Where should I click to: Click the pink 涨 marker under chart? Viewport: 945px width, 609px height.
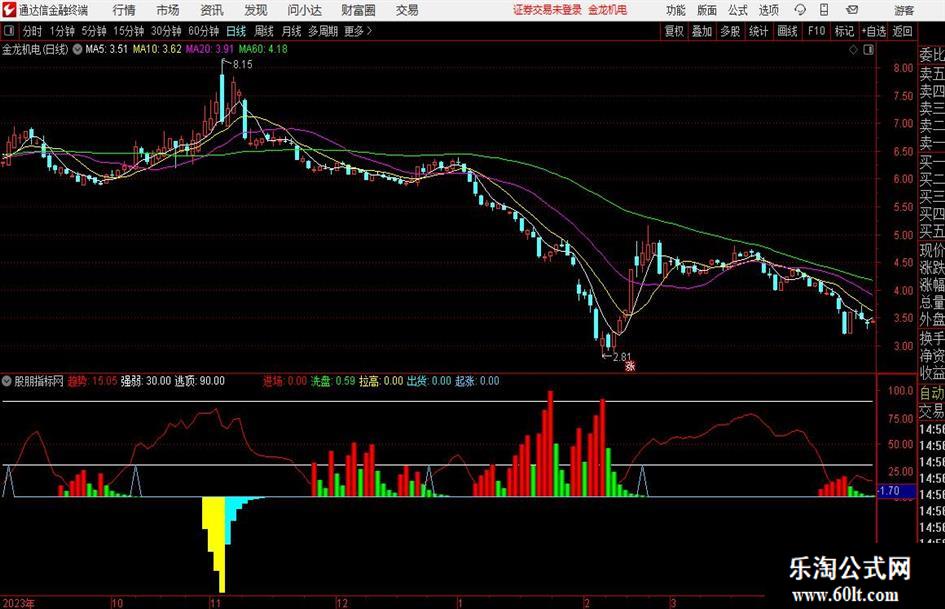(x=630, y=365)
